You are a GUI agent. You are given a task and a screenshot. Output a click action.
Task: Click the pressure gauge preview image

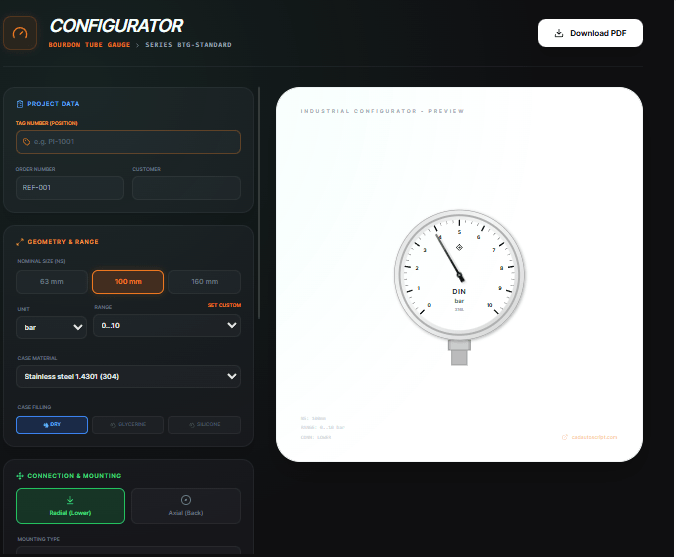pyautogui.click(x=460, y=287)
